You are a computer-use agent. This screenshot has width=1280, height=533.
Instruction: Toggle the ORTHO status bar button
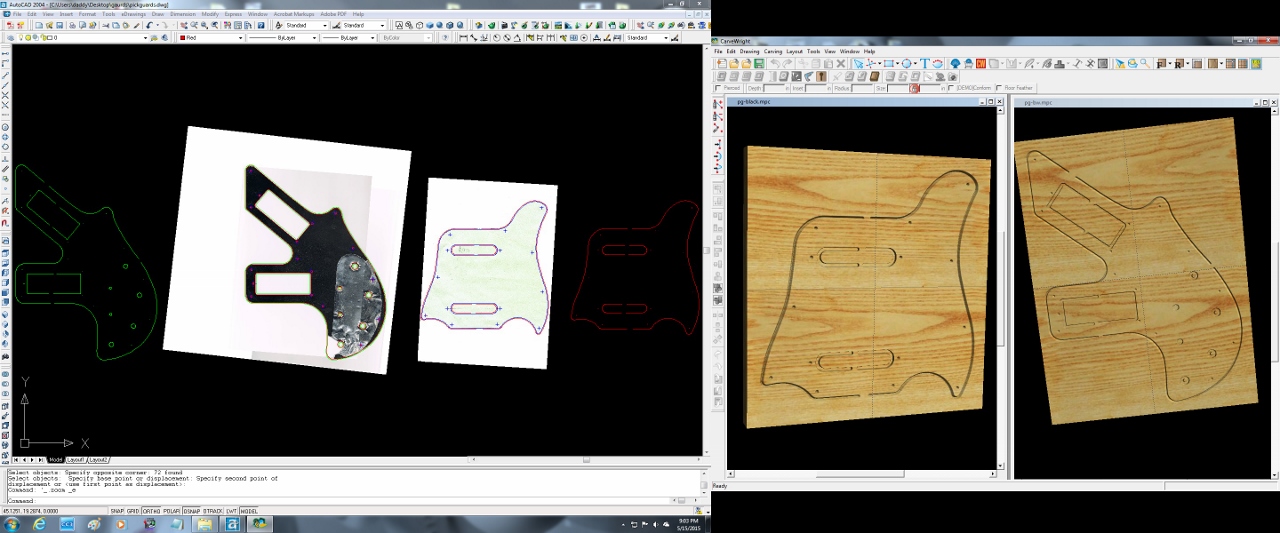coord(151,511)
